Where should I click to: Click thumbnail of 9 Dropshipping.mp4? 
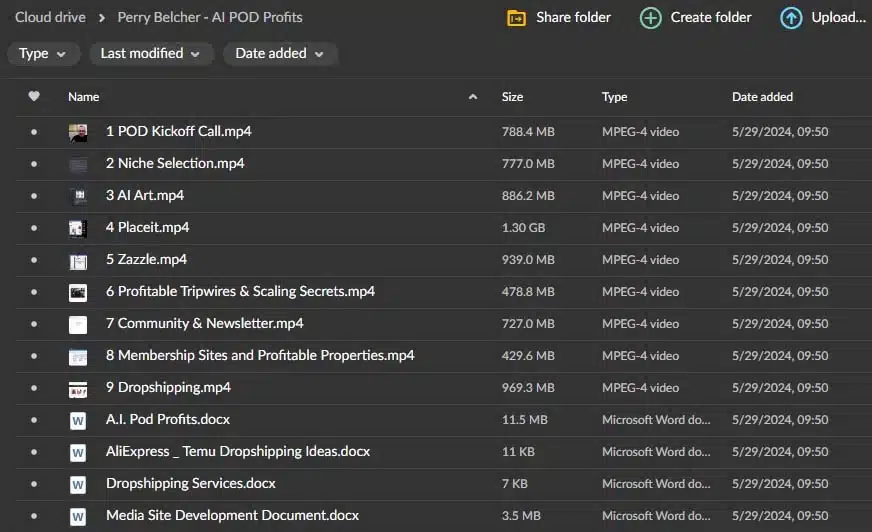(78, 388)
